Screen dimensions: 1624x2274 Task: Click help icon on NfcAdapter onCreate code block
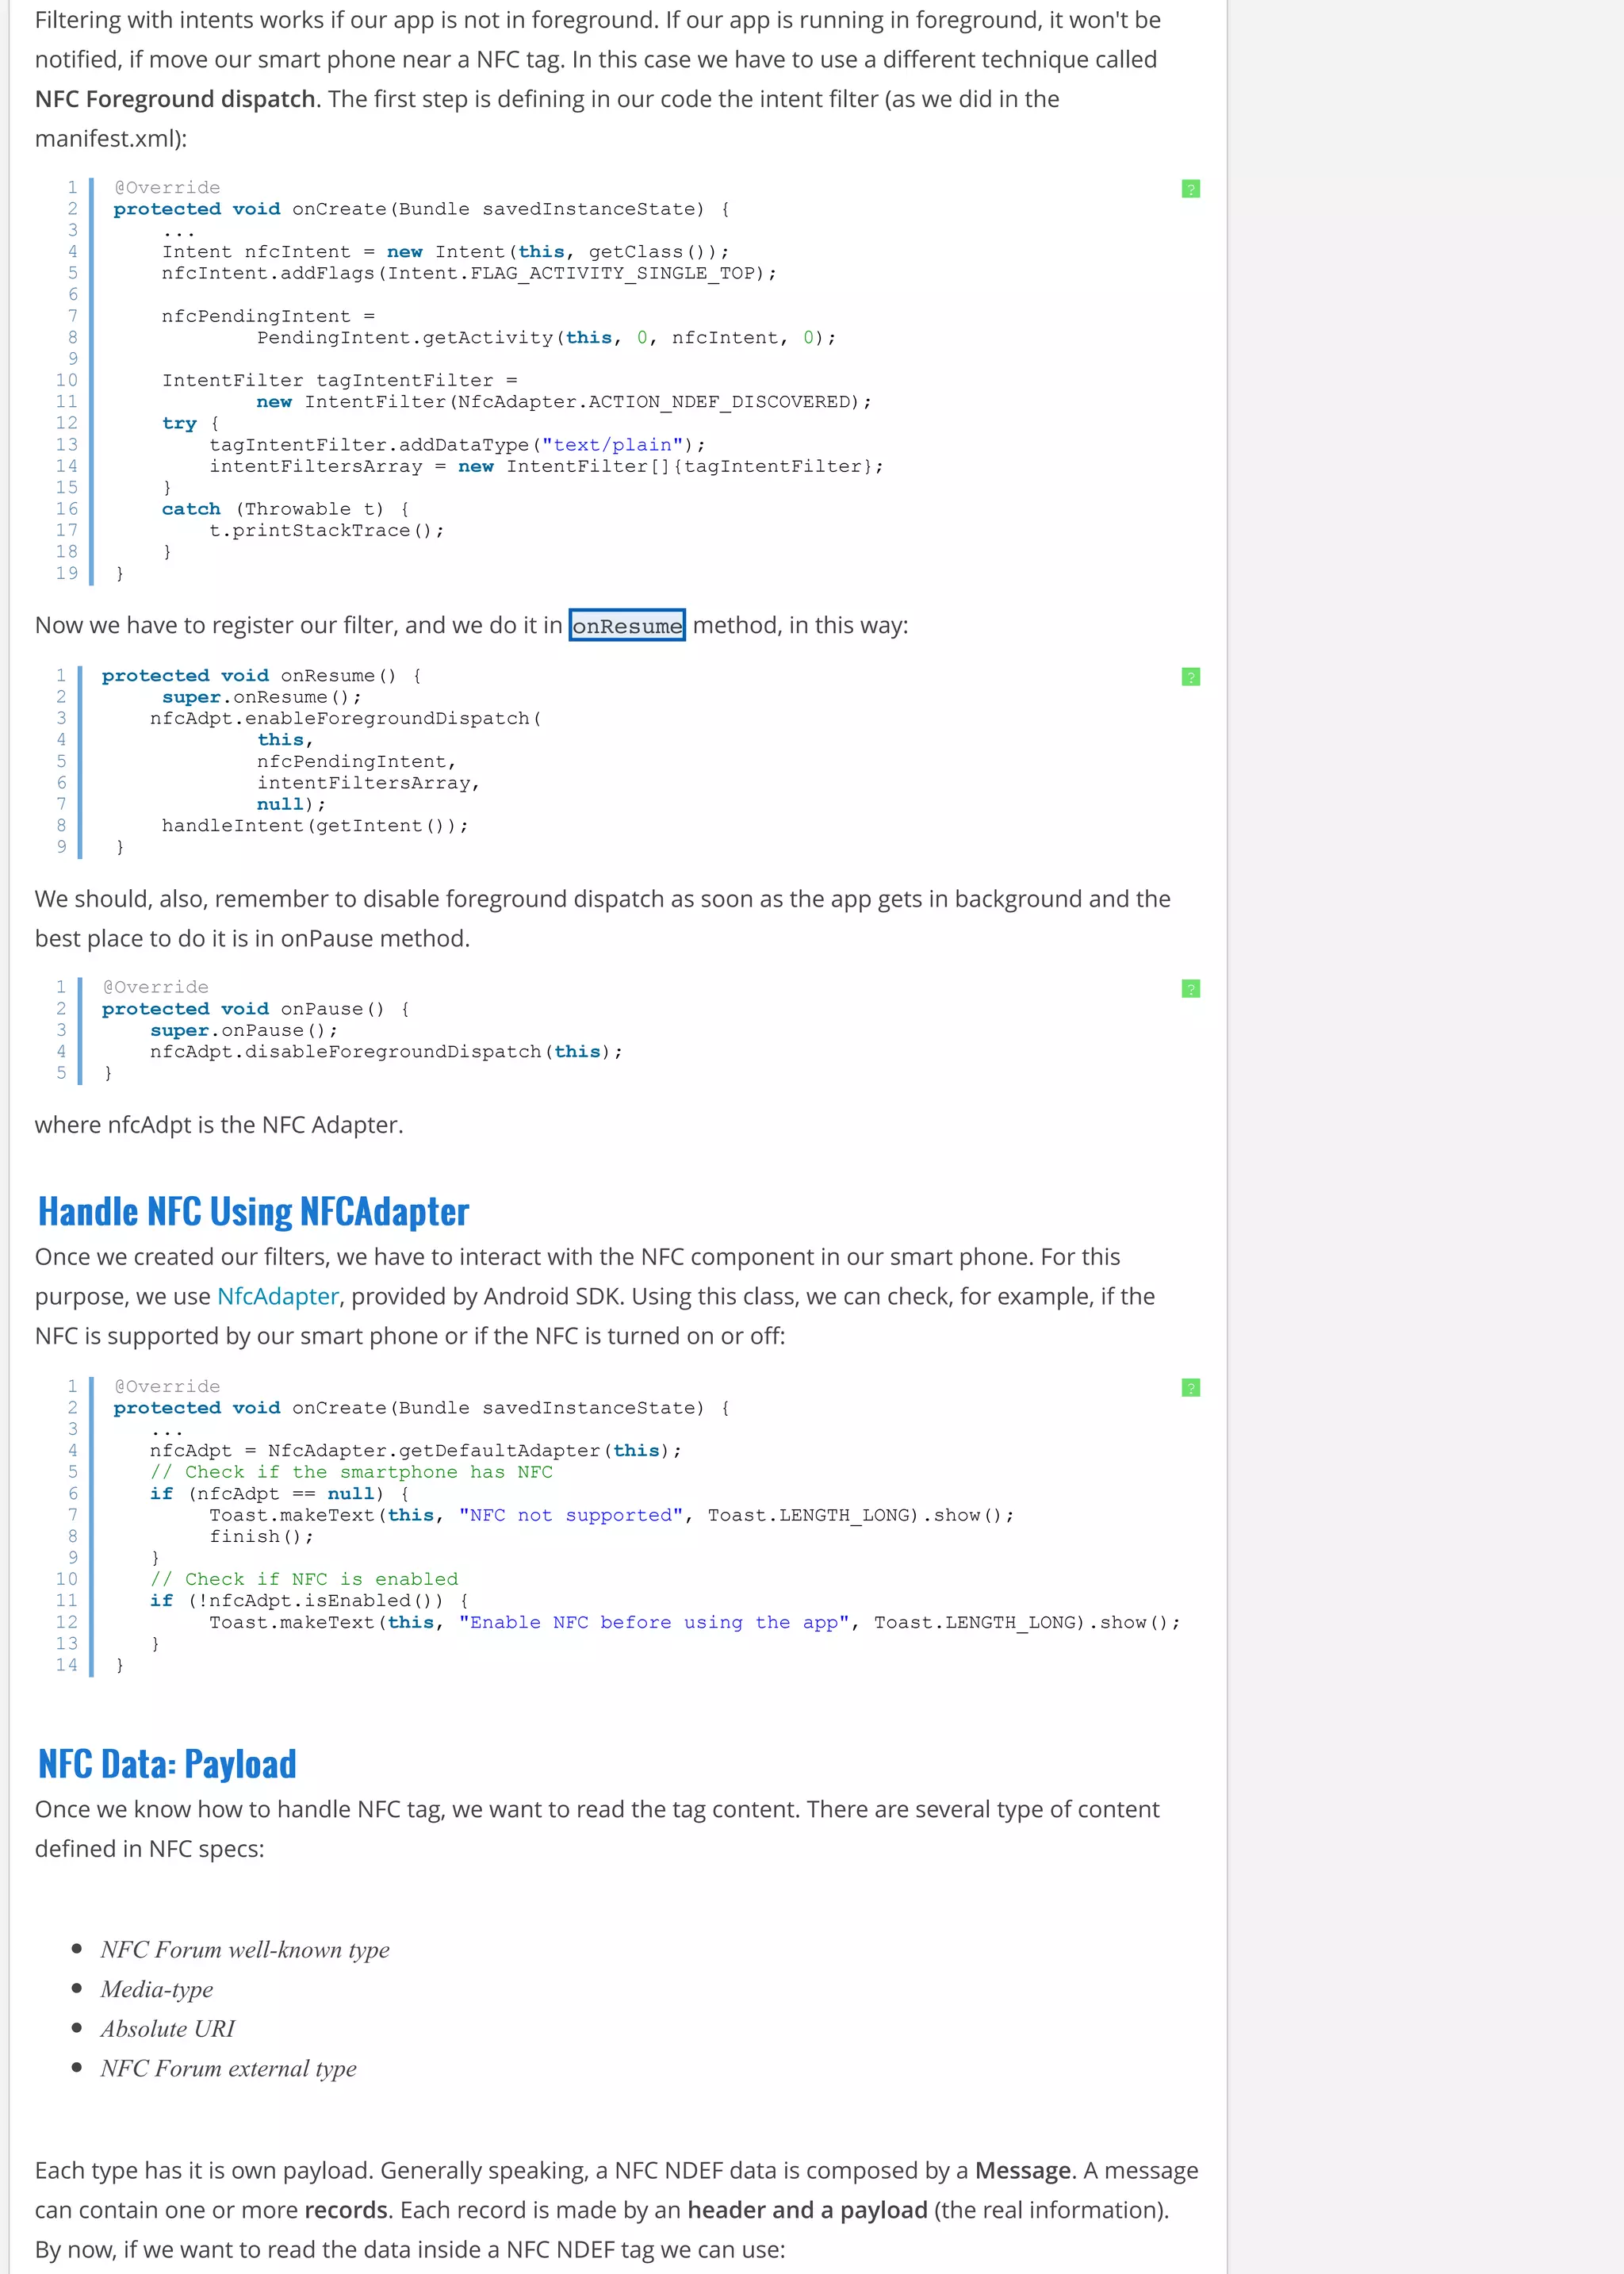click(1190, 1388)
